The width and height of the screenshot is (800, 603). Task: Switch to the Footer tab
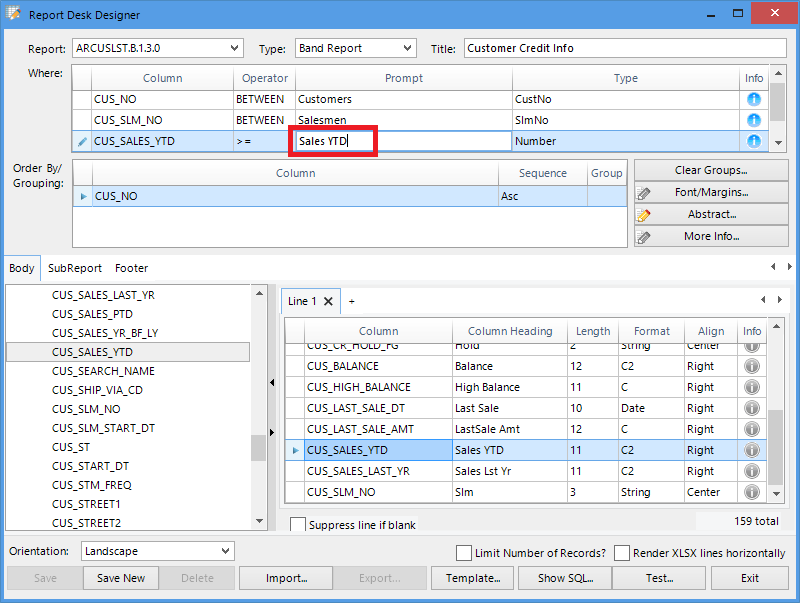point(131,268)
